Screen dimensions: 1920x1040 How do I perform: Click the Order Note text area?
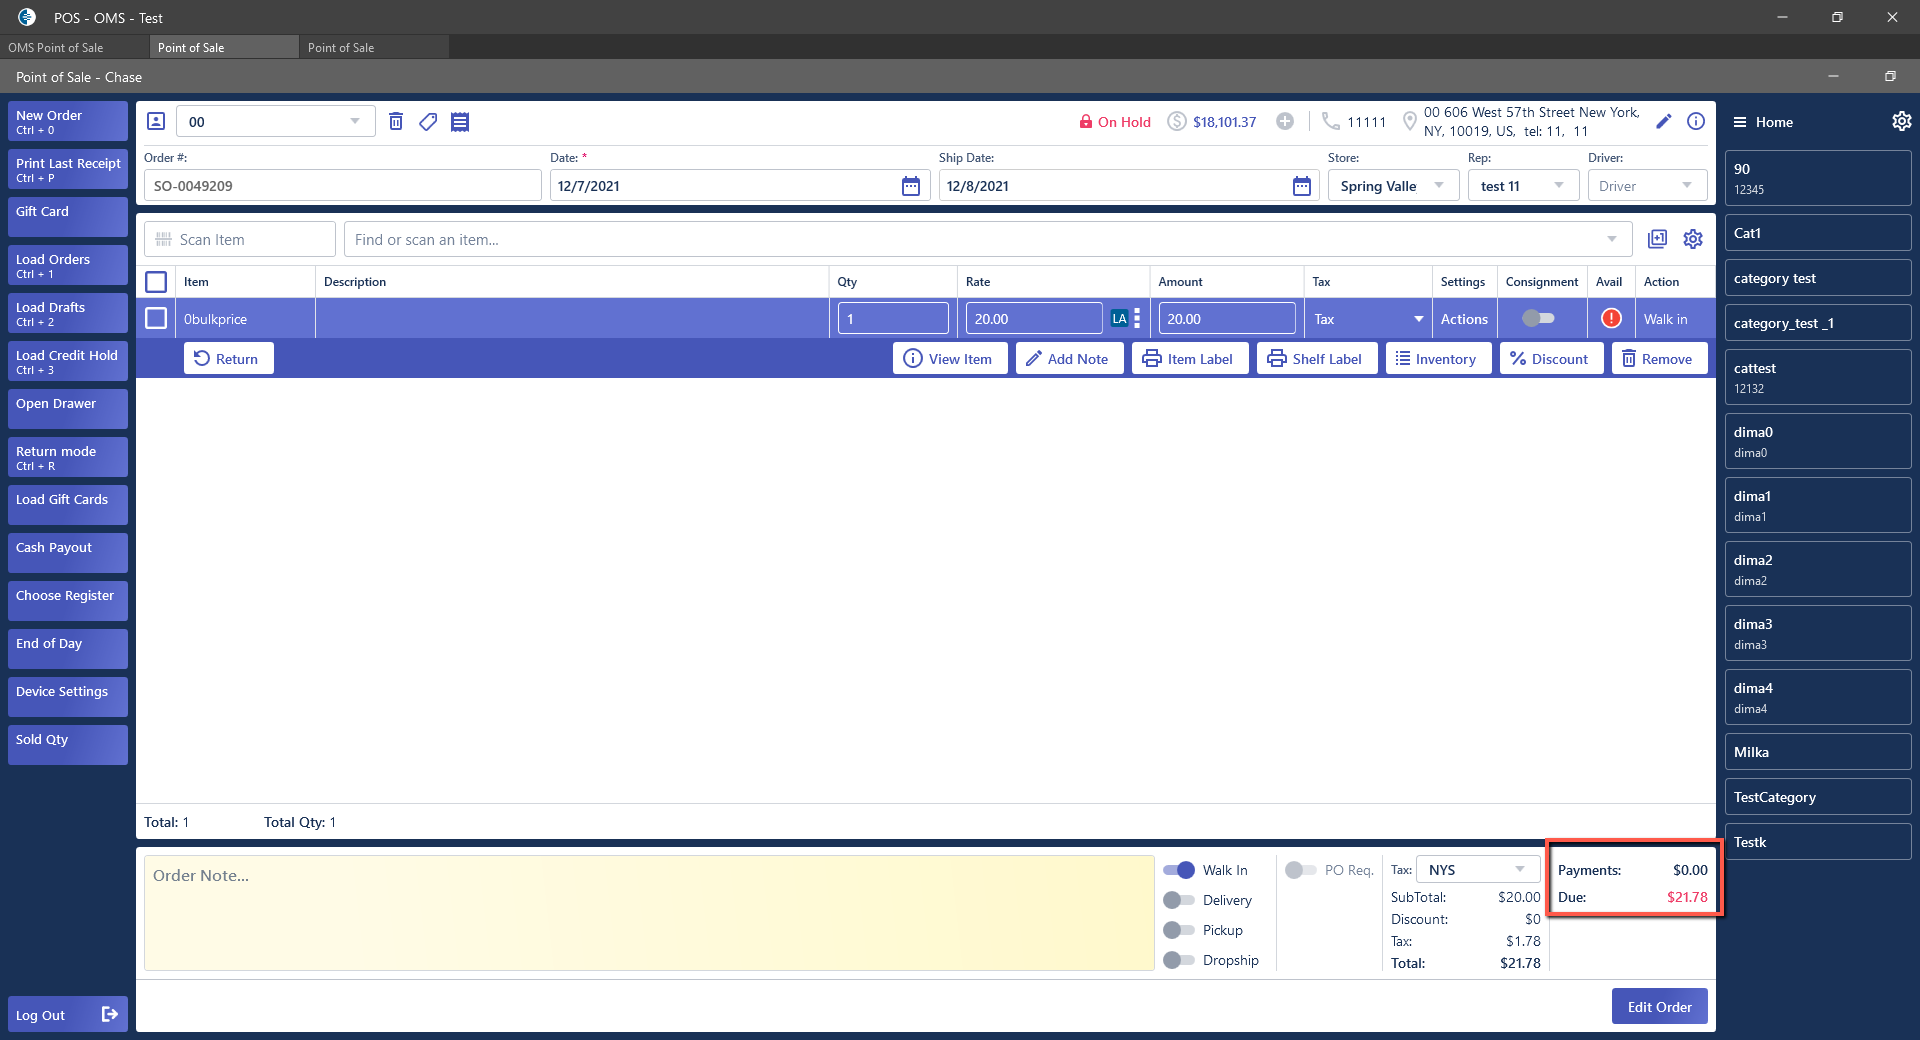point(649,912)
